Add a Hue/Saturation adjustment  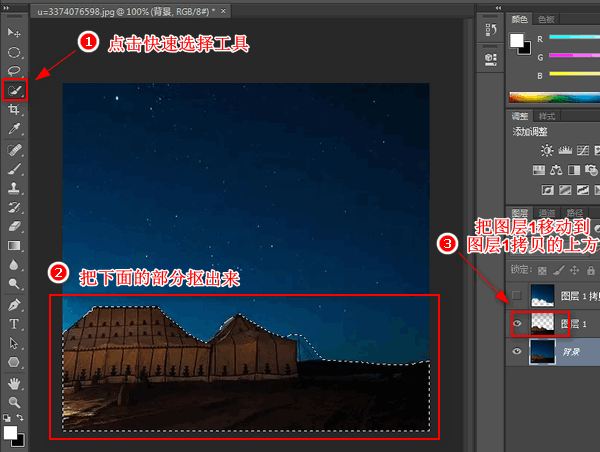(x=539, y=170)
